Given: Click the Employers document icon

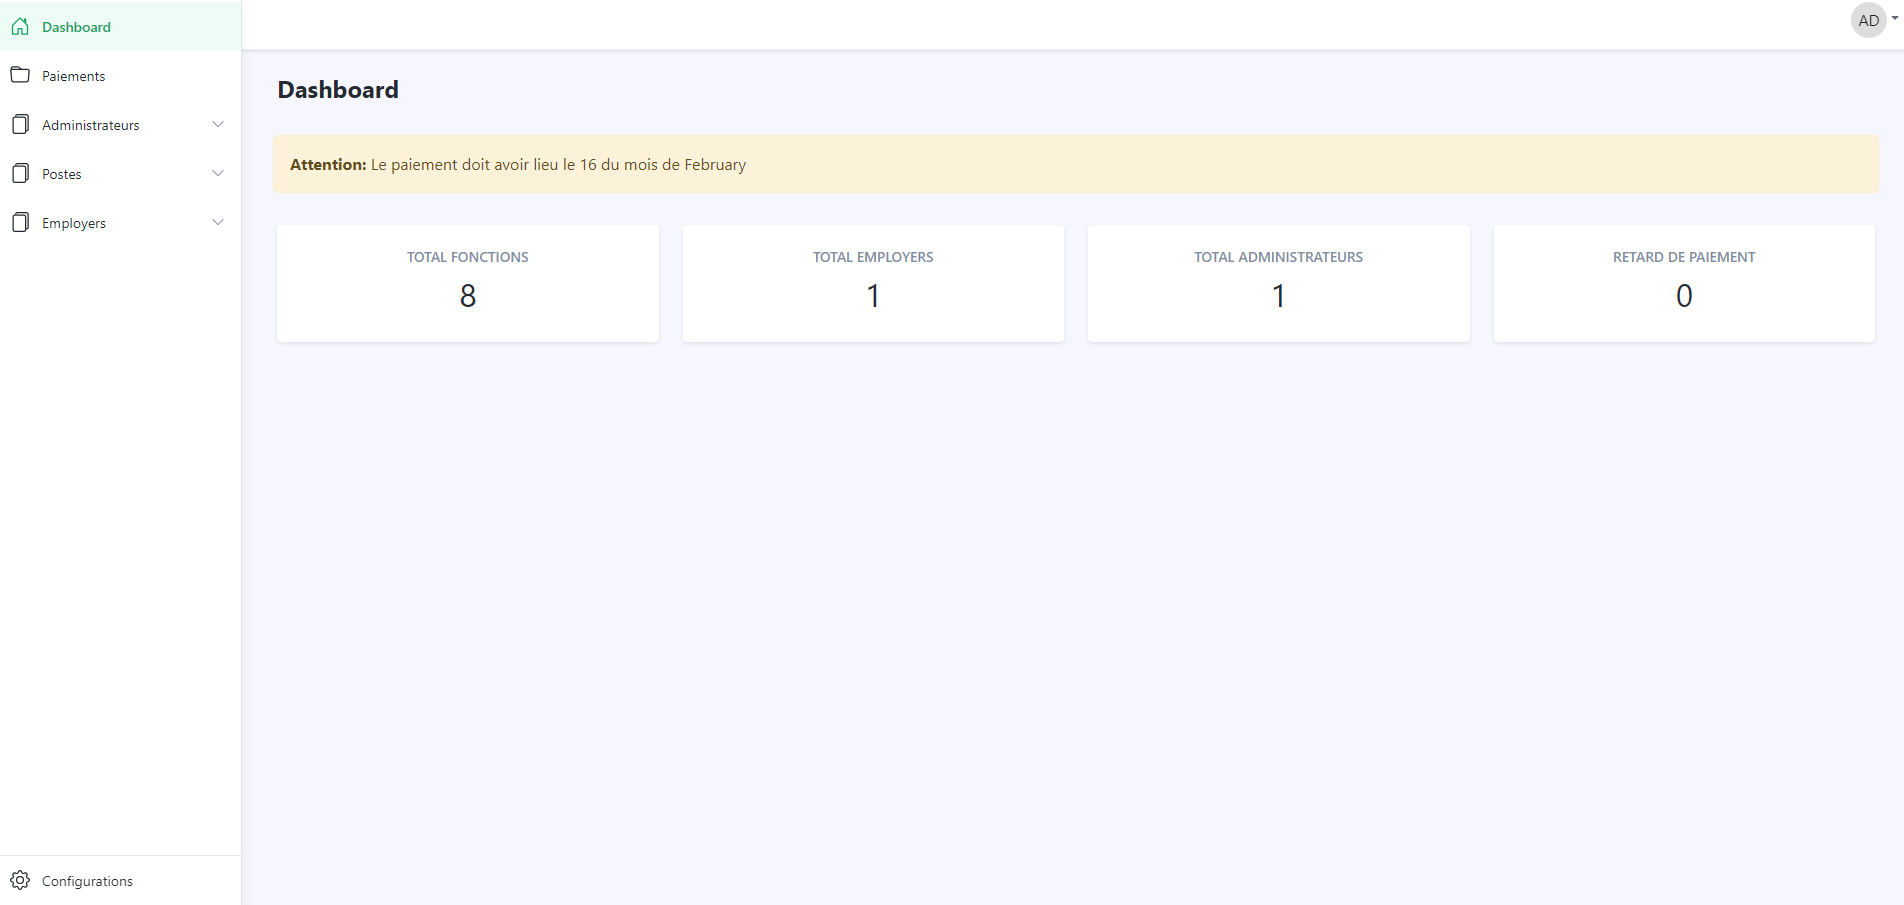Looking at the screenshot, I should (20, 222).
